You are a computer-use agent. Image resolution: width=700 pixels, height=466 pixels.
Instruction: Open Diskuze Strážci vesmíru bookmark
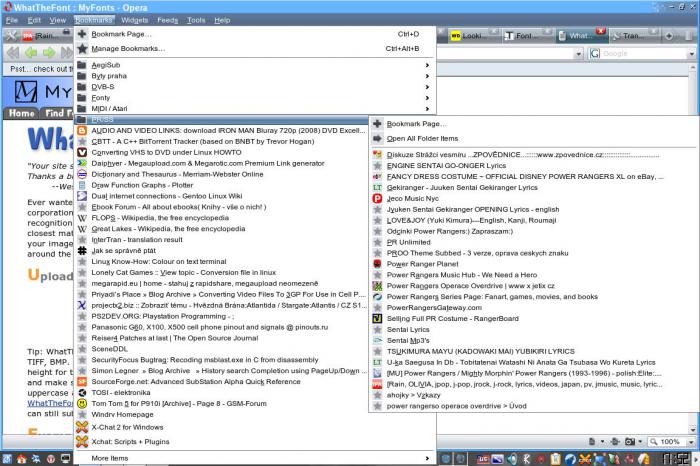point(533,154)
